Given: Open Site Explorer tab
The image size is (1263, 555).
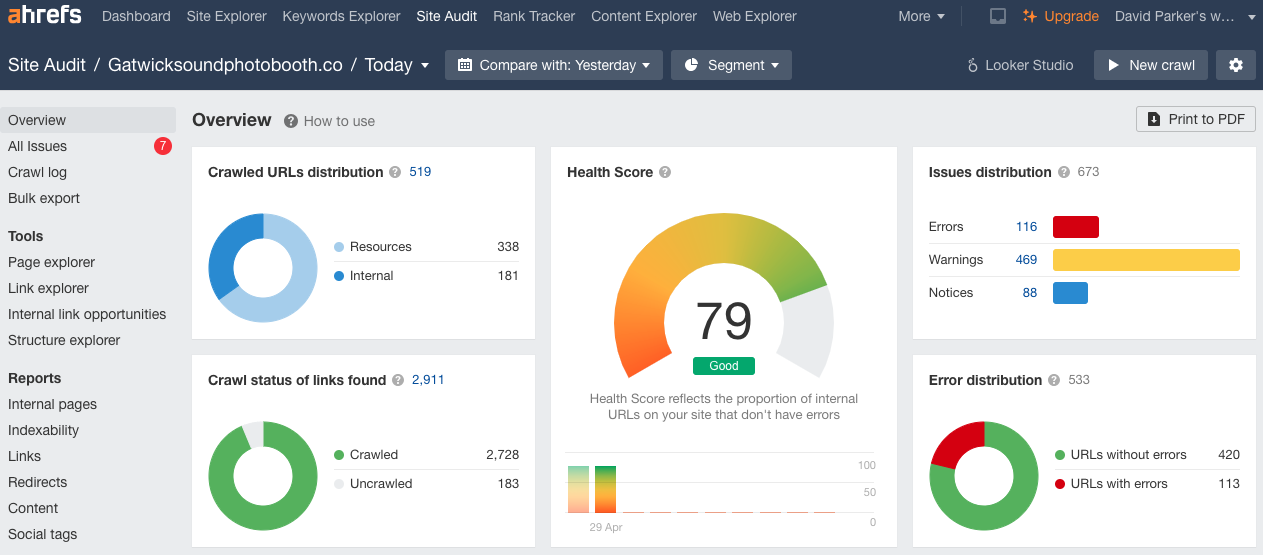Looking at the screenshot, I should 227,16.
